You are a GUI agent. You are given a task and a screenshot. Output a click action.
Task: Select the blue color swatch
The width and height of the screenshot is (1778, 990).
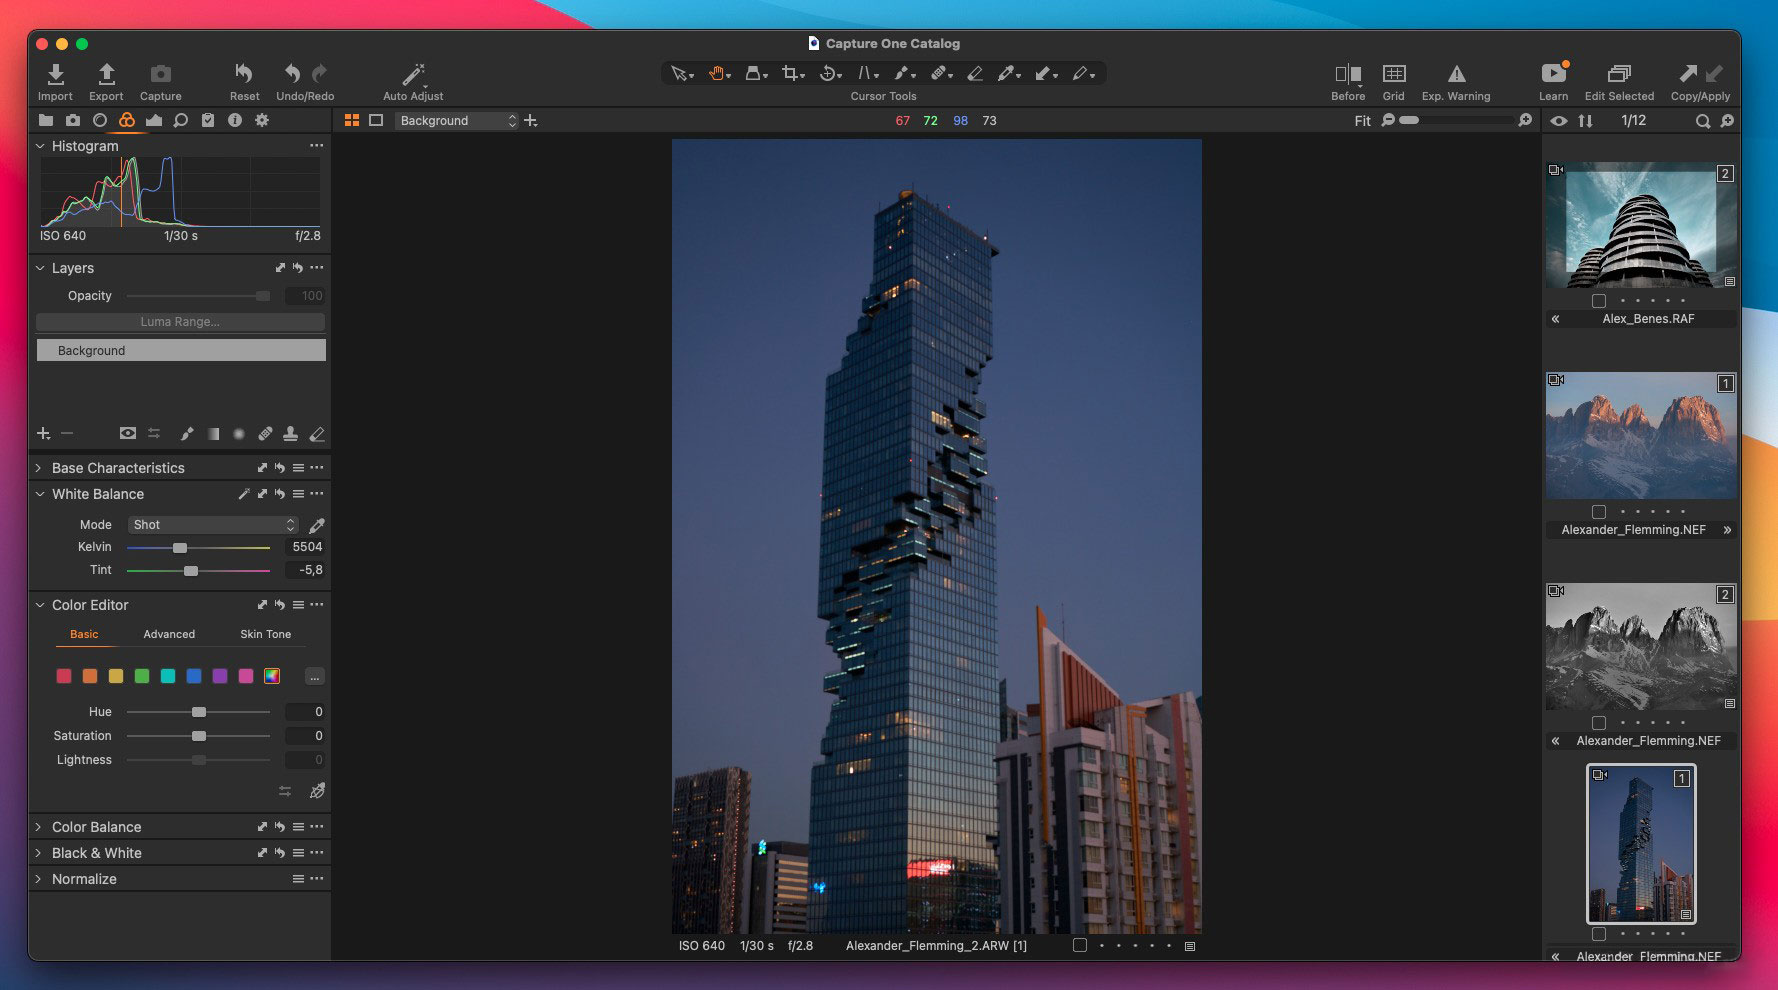tap(194, 677)
